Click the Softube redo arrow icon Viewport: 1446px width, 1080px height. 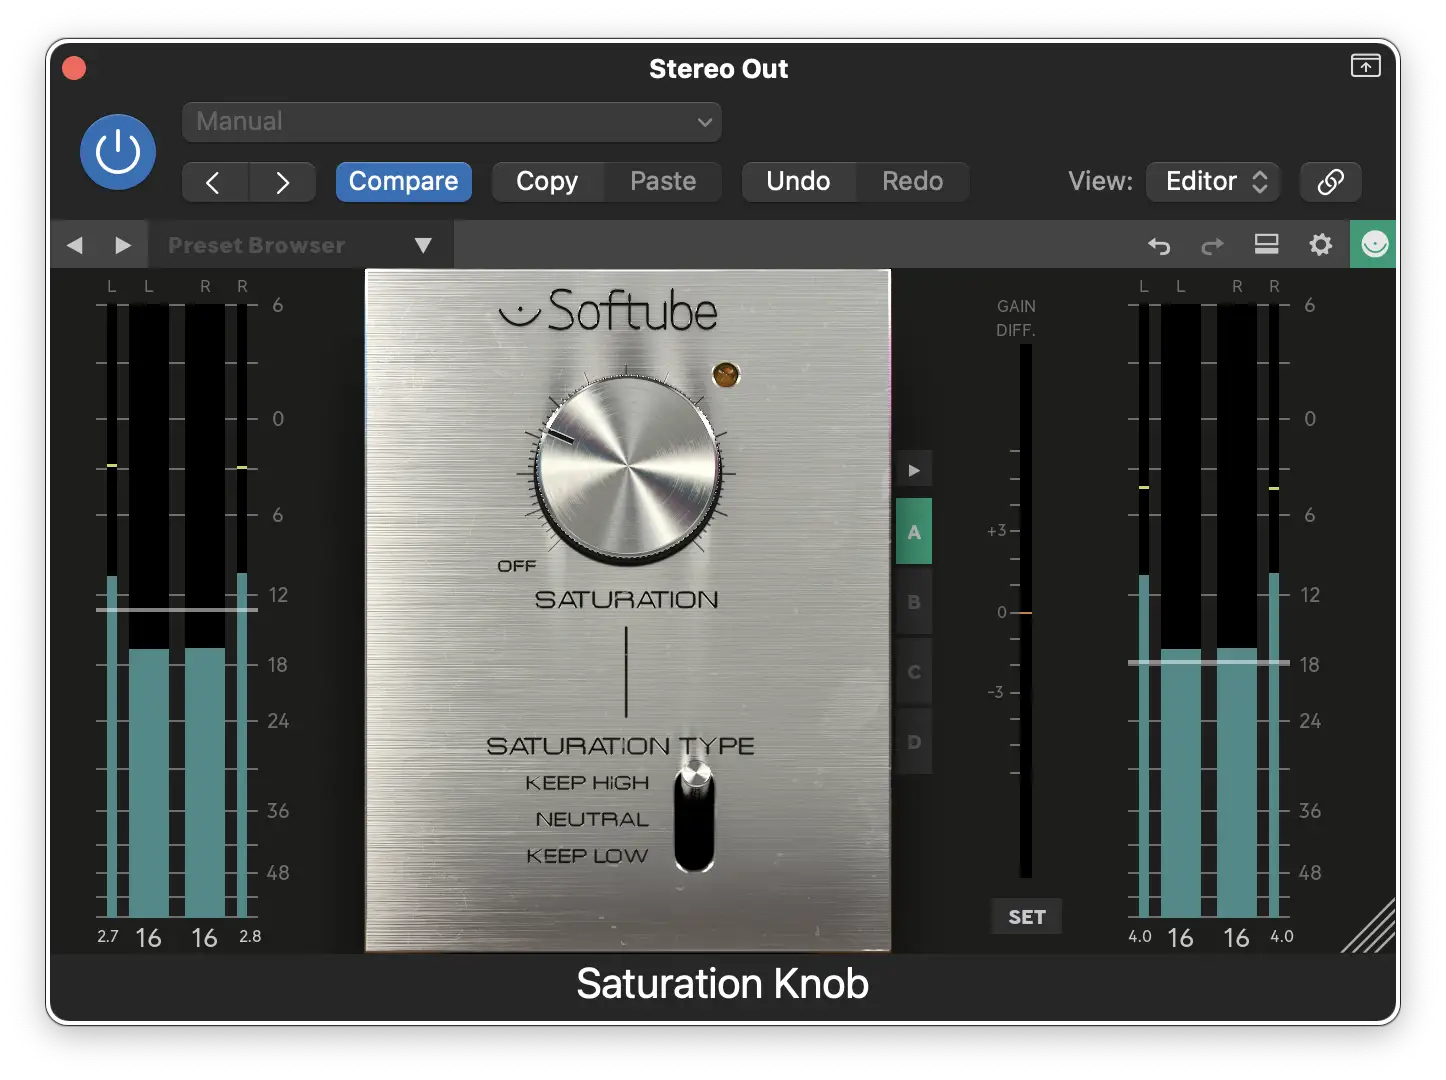pos(1212,245)
